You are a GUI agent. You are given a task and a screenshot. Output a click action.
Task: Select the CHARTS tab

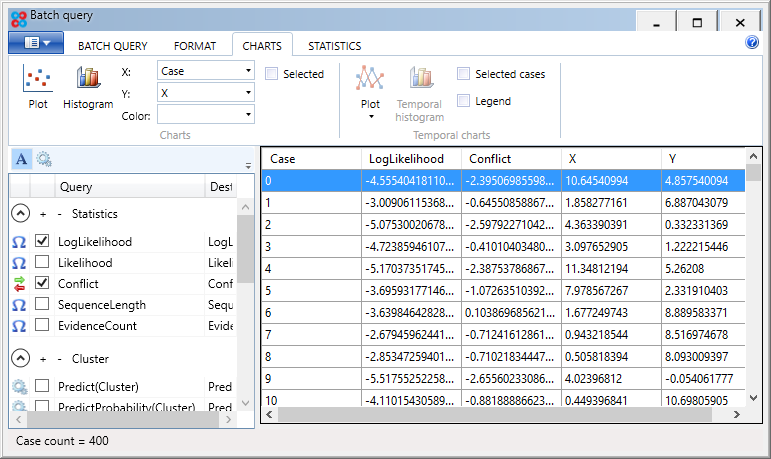262,46
